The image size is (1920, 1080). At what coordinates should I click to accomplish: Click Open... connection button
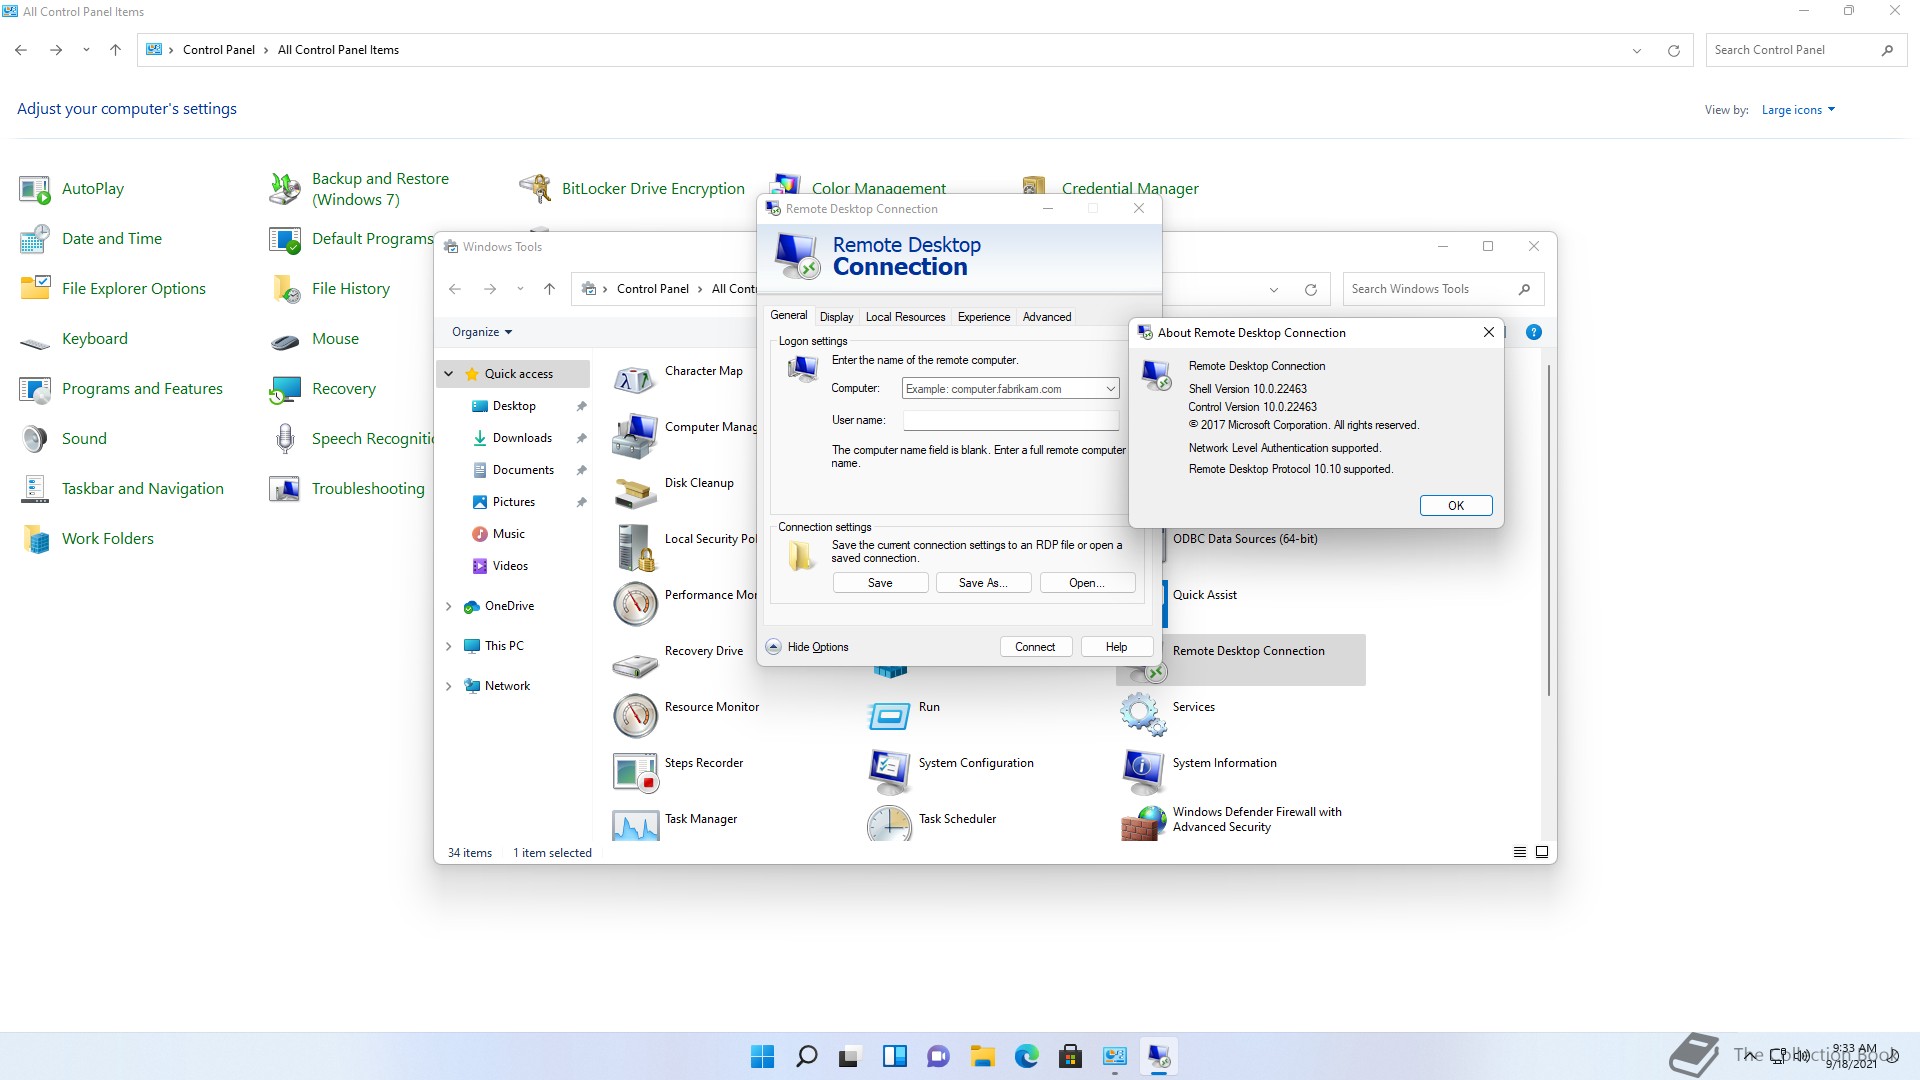(x=1087, y=583)
